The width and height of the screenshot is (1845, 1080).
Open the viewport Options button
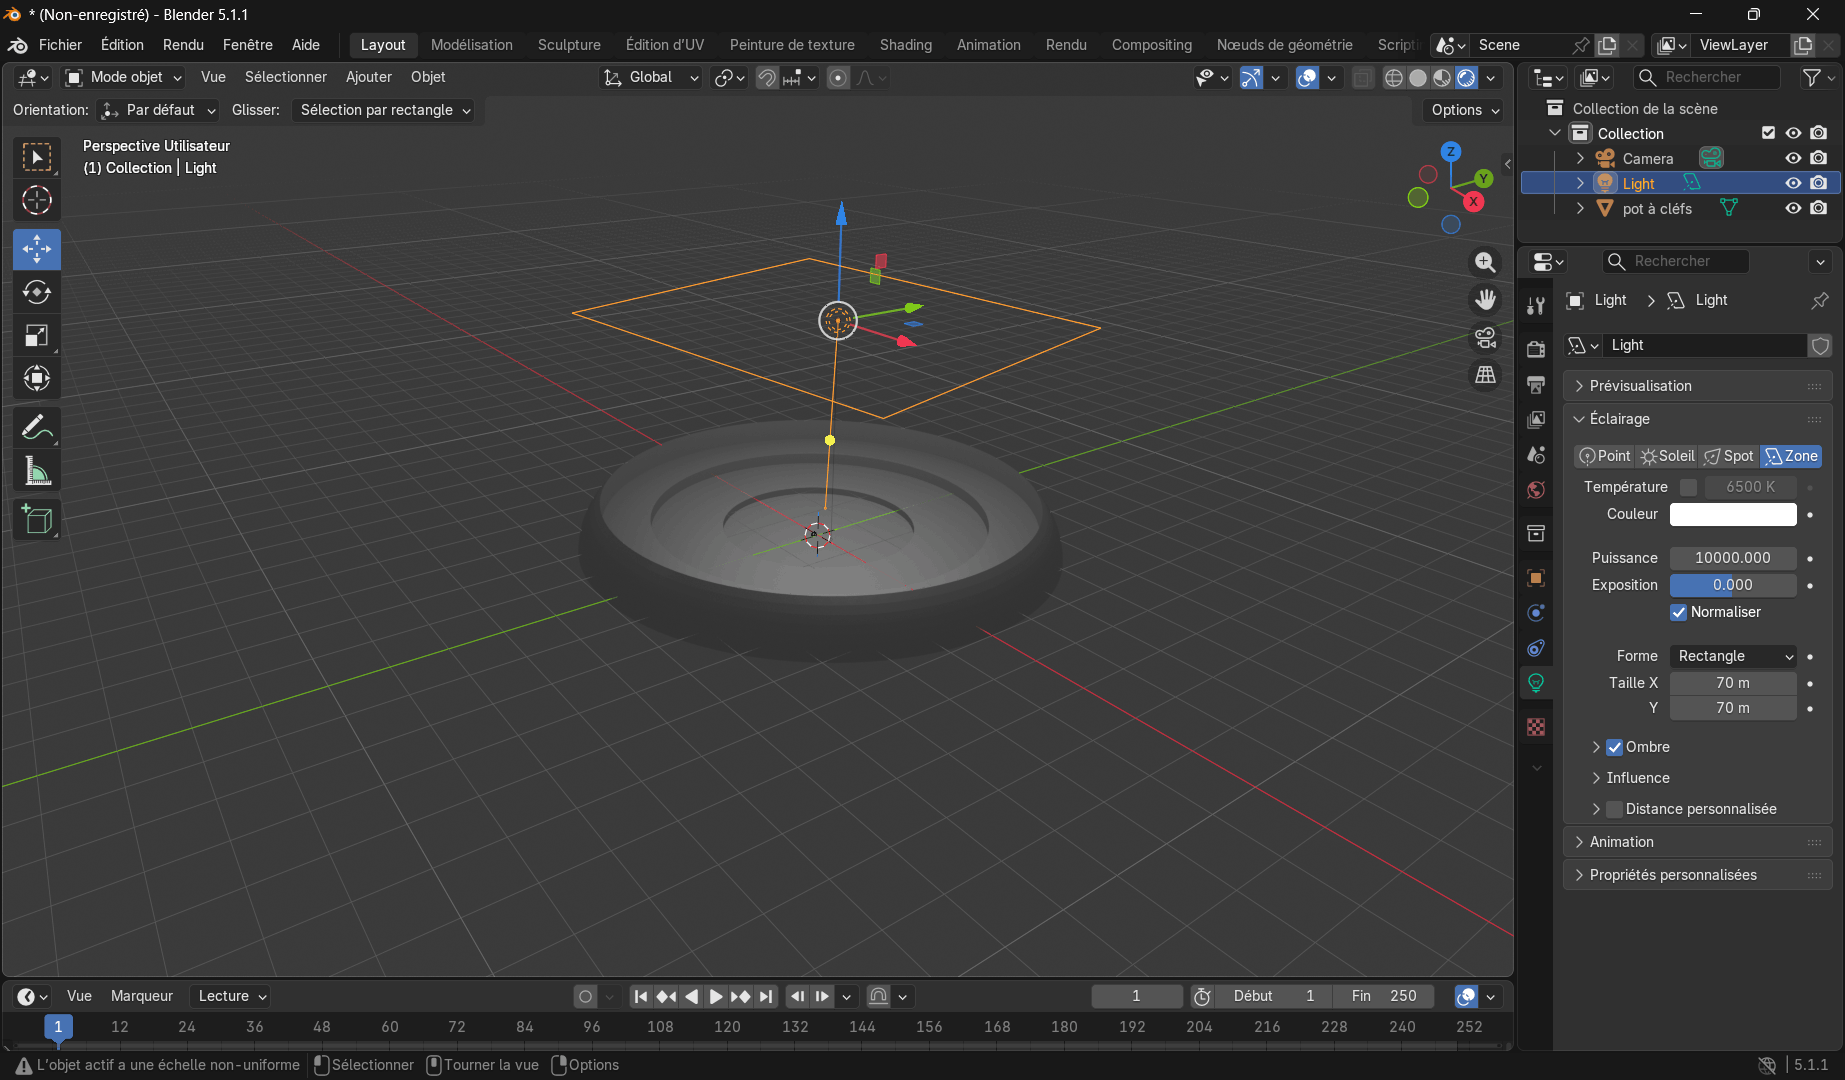(1465, 110)
